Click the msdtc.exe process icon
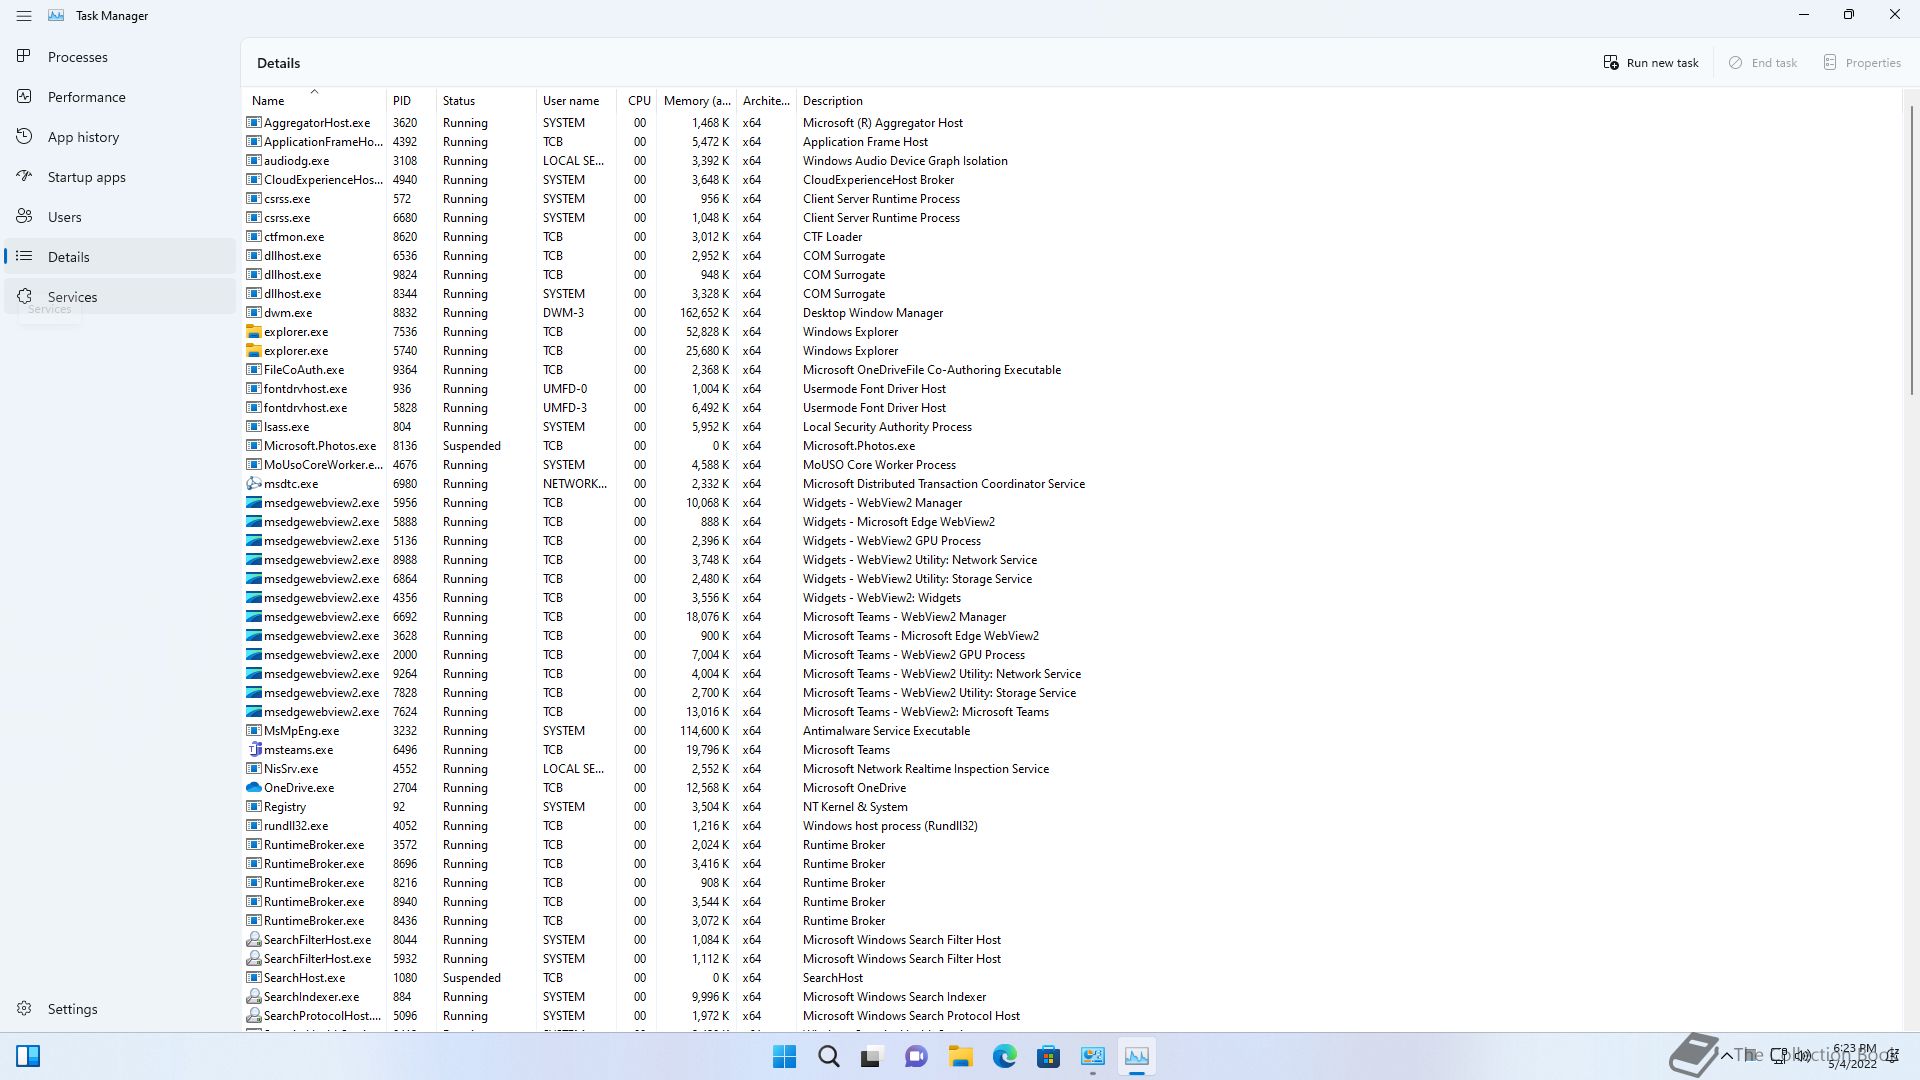Screen dimensions: 1920x1080 coord(254,484)
